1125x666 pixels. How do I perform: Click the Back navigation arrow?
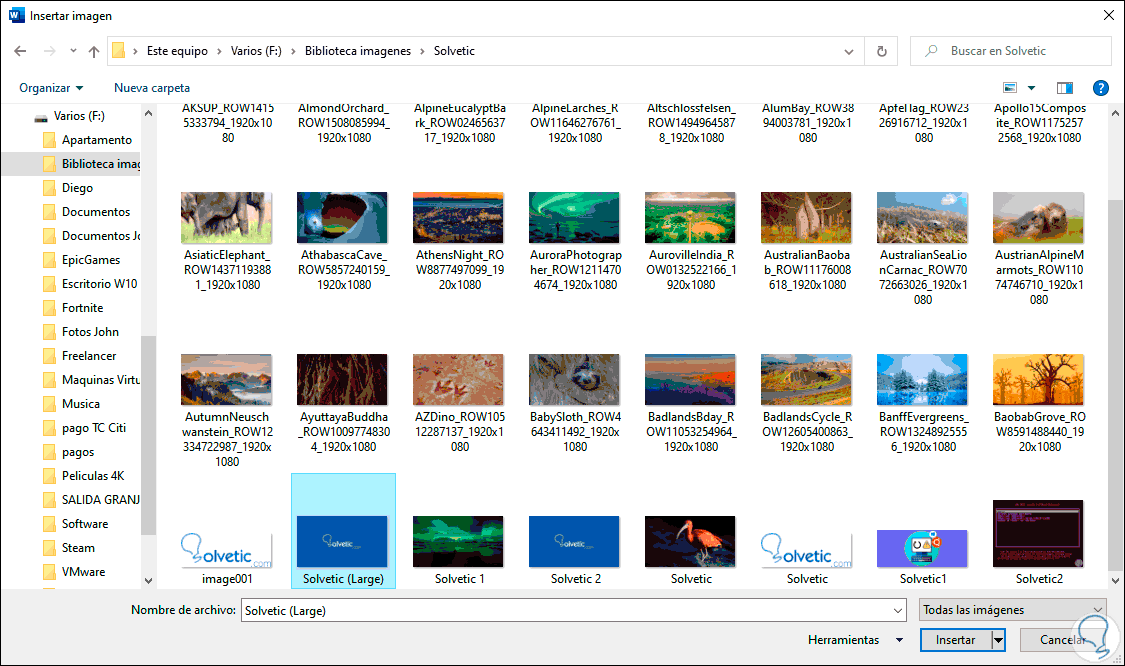point(21,51)
